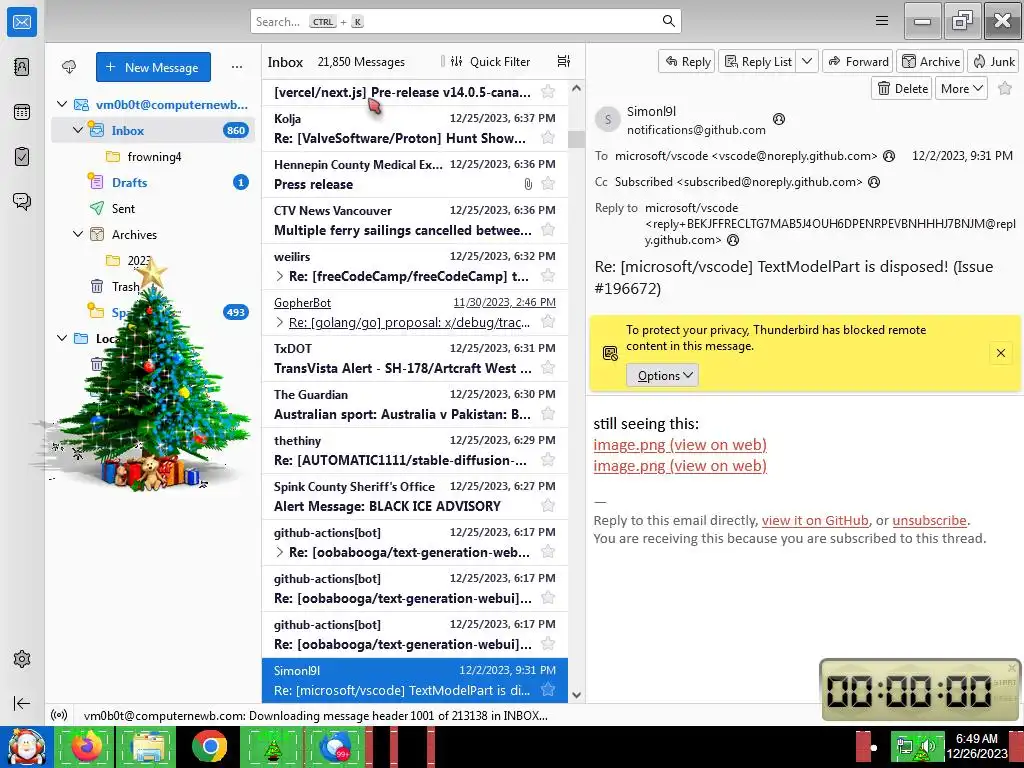The width and height of the screenshot is (1024, 768).
Task: Star the opened message in the header
Action: coord(1005,88)
